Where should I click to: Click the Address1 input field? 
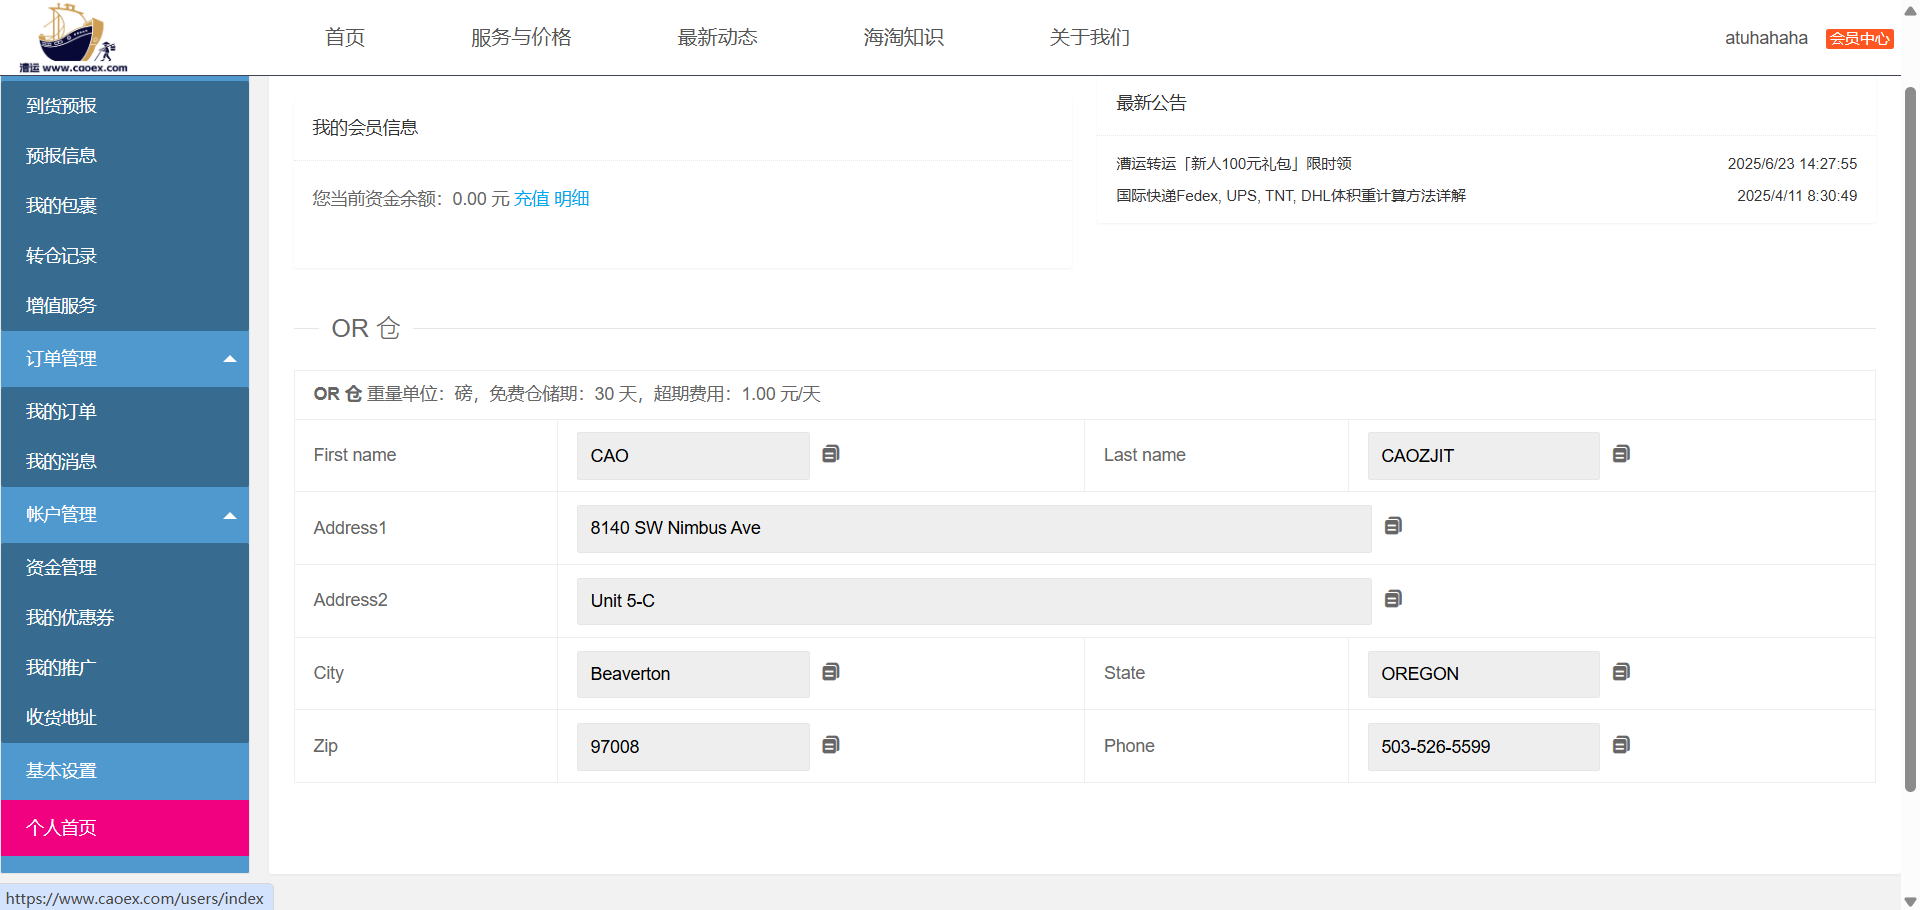(x=973, y=528)
